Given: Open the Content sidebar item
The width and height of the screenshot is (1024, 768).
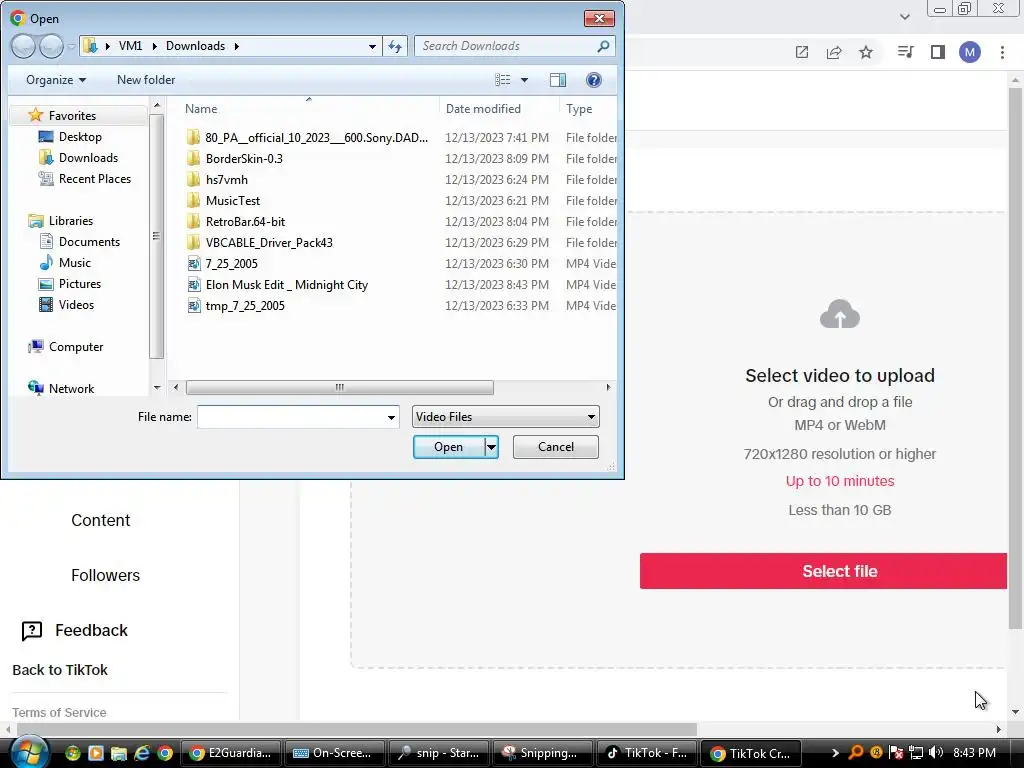Looking at the screenshot, I should pyautogui.click(x=101, y=520).
